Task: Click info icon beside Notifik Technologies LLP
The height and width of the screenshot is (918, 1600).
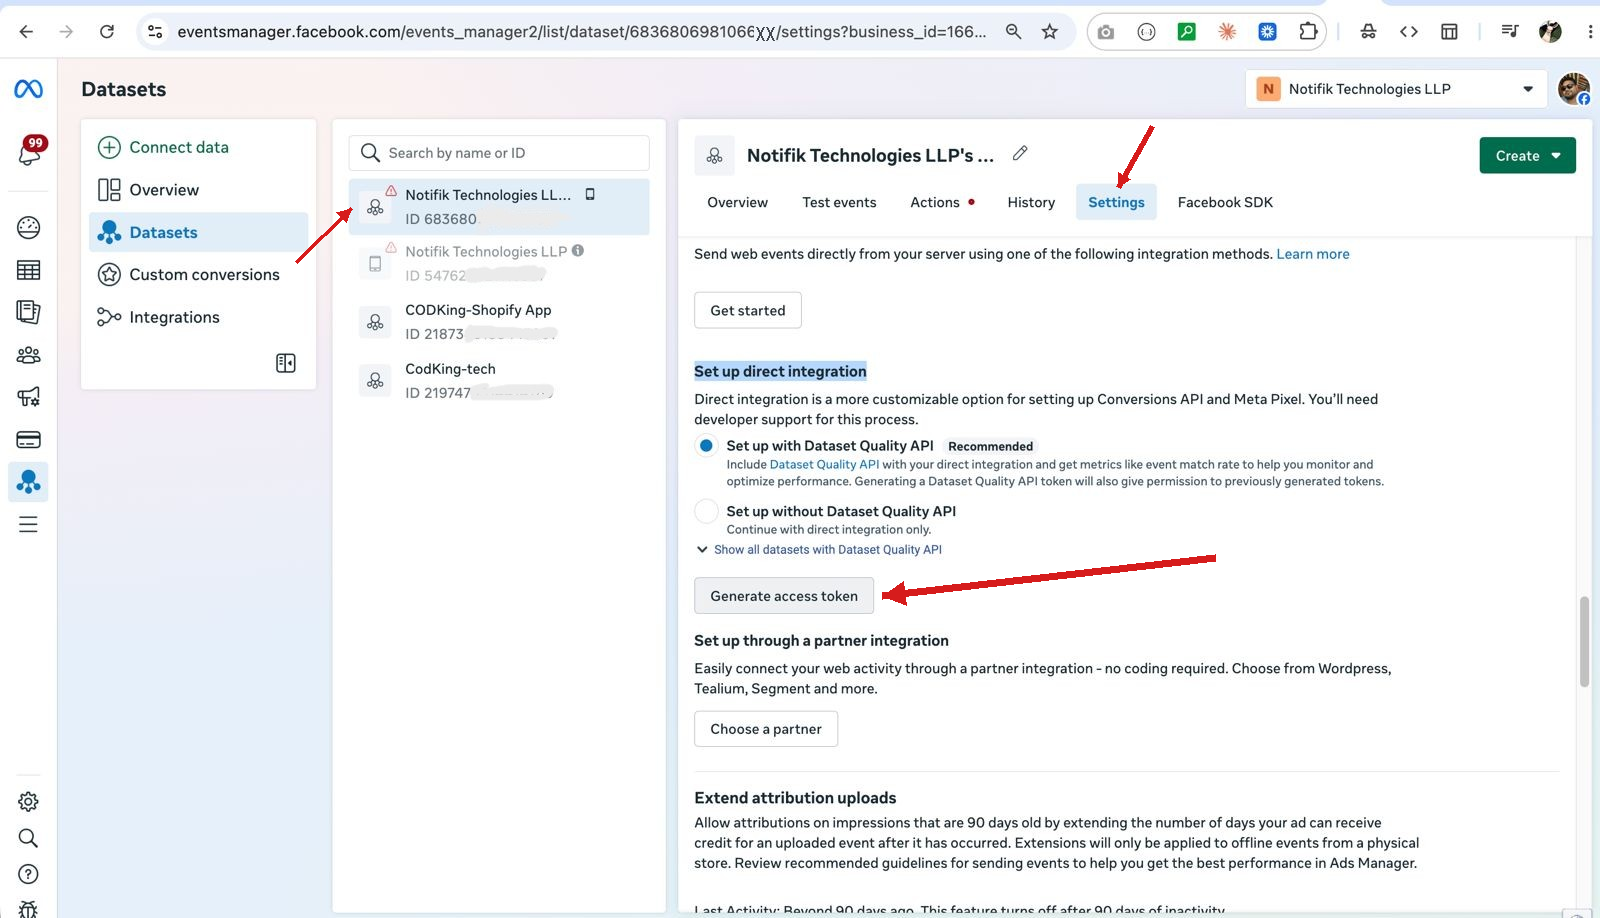Action: coord(578,251)
